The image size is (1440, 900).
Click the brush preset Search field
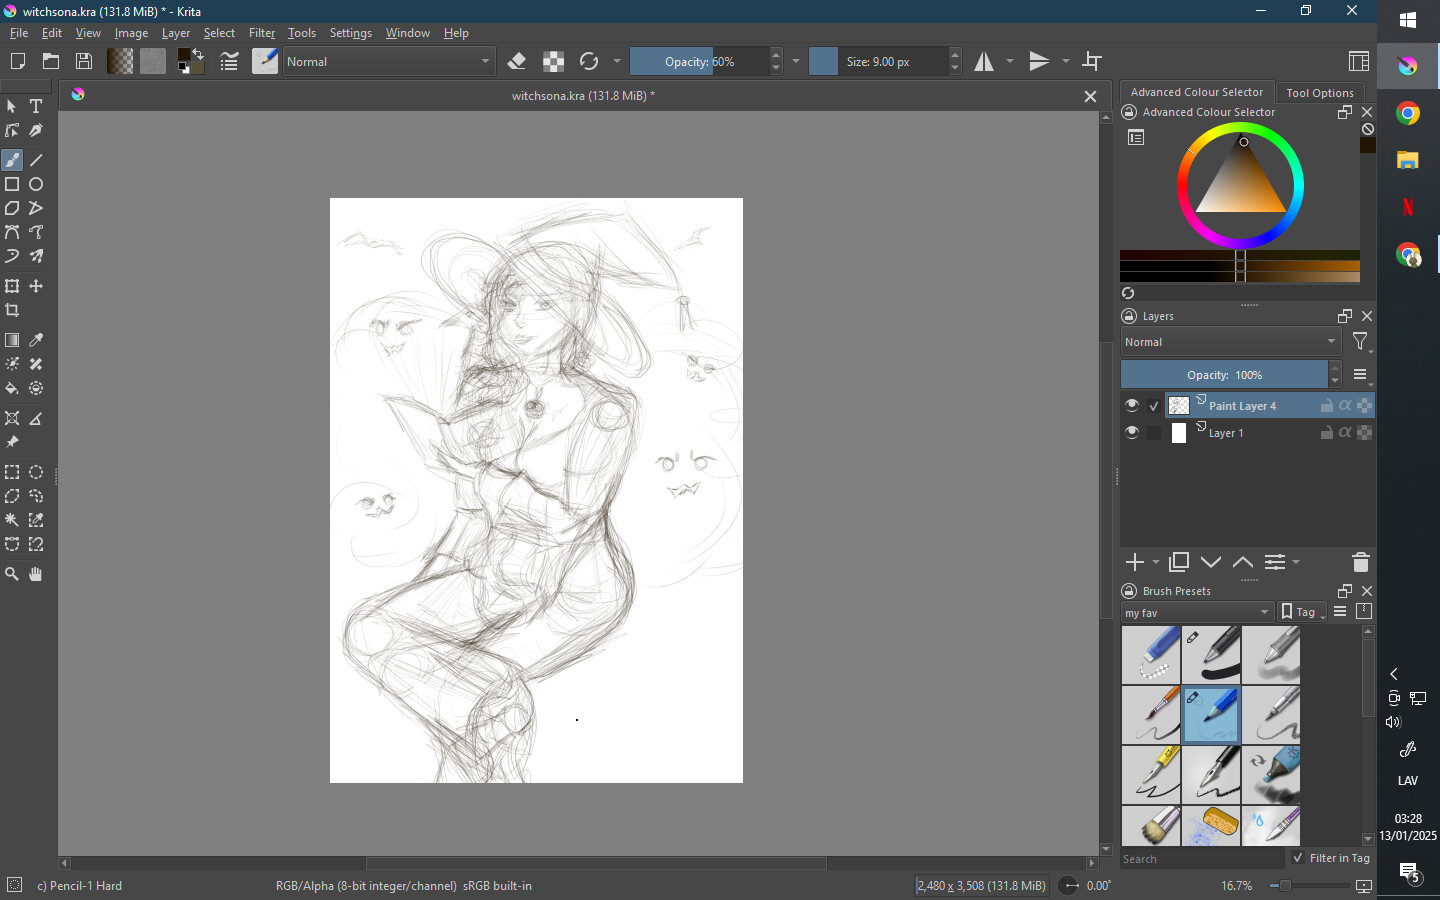[1200, 859]
